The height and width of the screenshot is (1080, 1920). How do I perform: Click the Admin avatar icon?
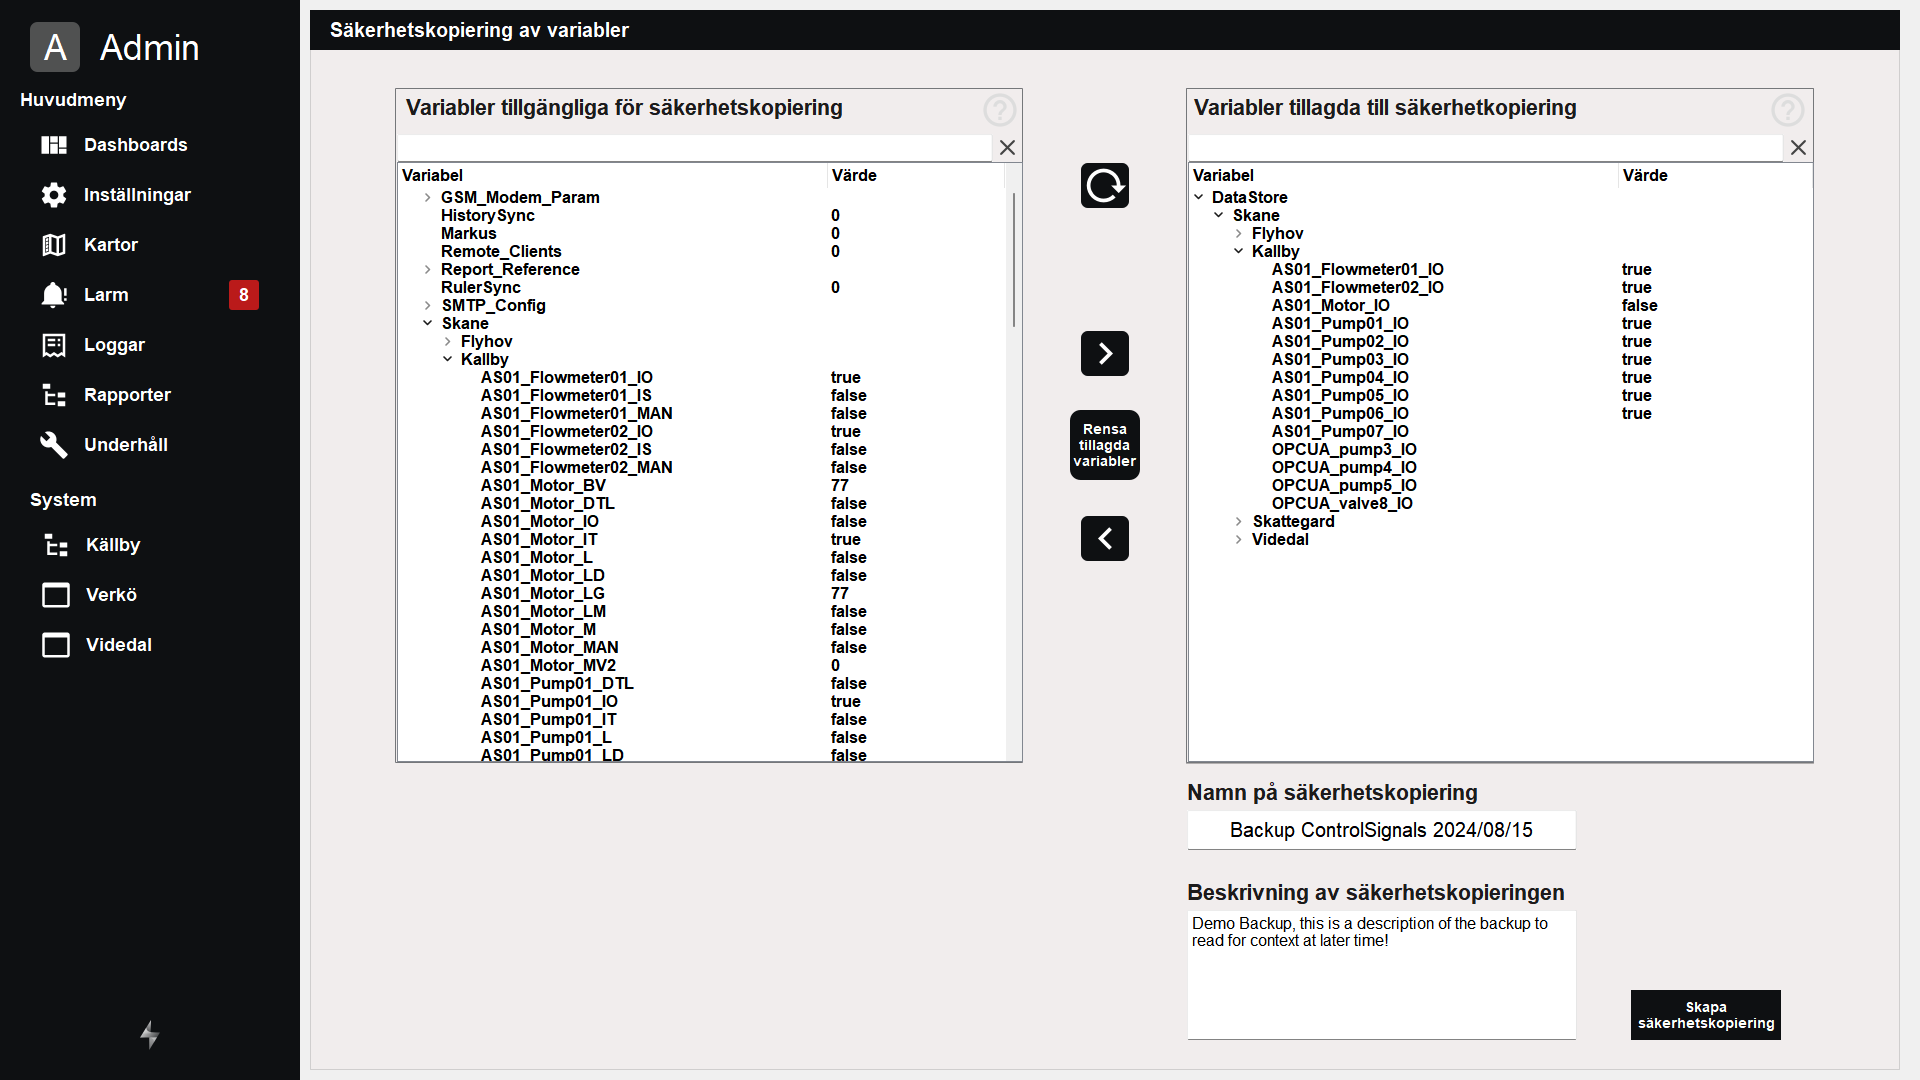pos(55,47)
